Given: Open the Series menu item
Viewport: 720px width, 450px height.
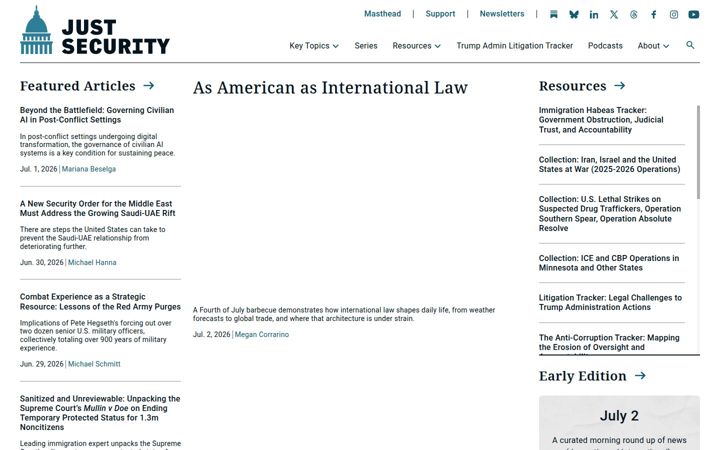Looking at the screenshot, I should coord(366,46).
